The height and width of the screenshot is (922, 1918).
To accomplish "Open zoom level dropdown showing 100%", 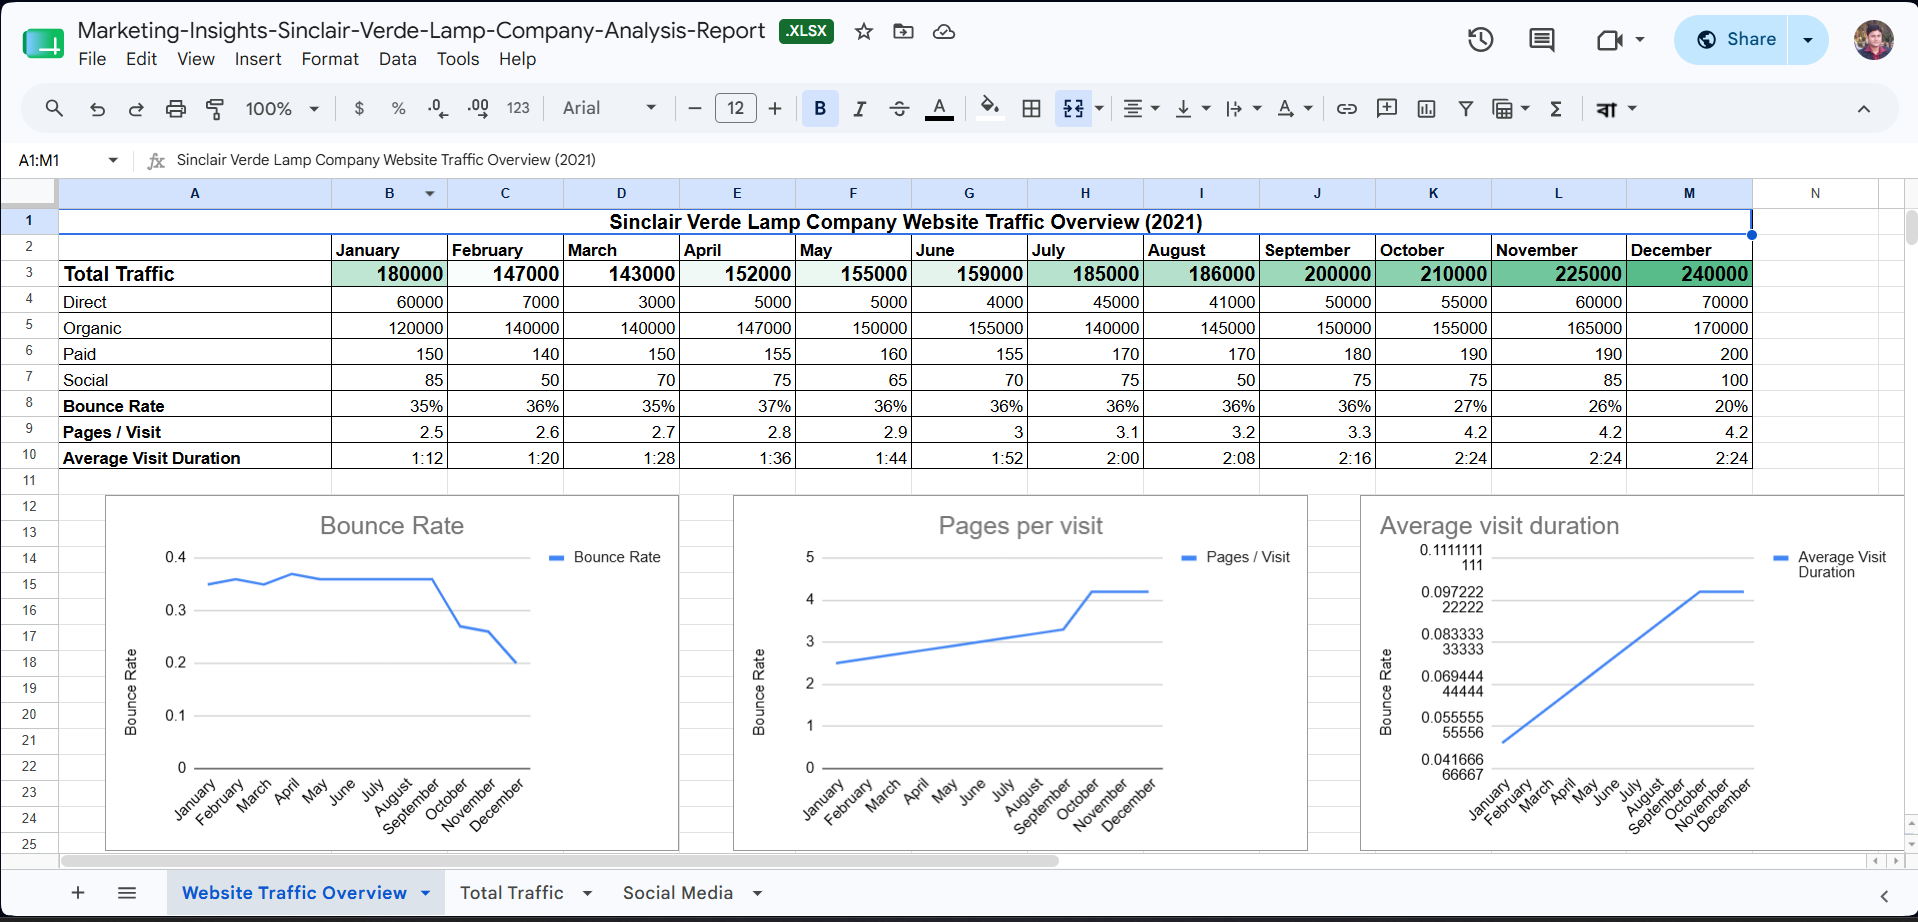I will [282, 108].
